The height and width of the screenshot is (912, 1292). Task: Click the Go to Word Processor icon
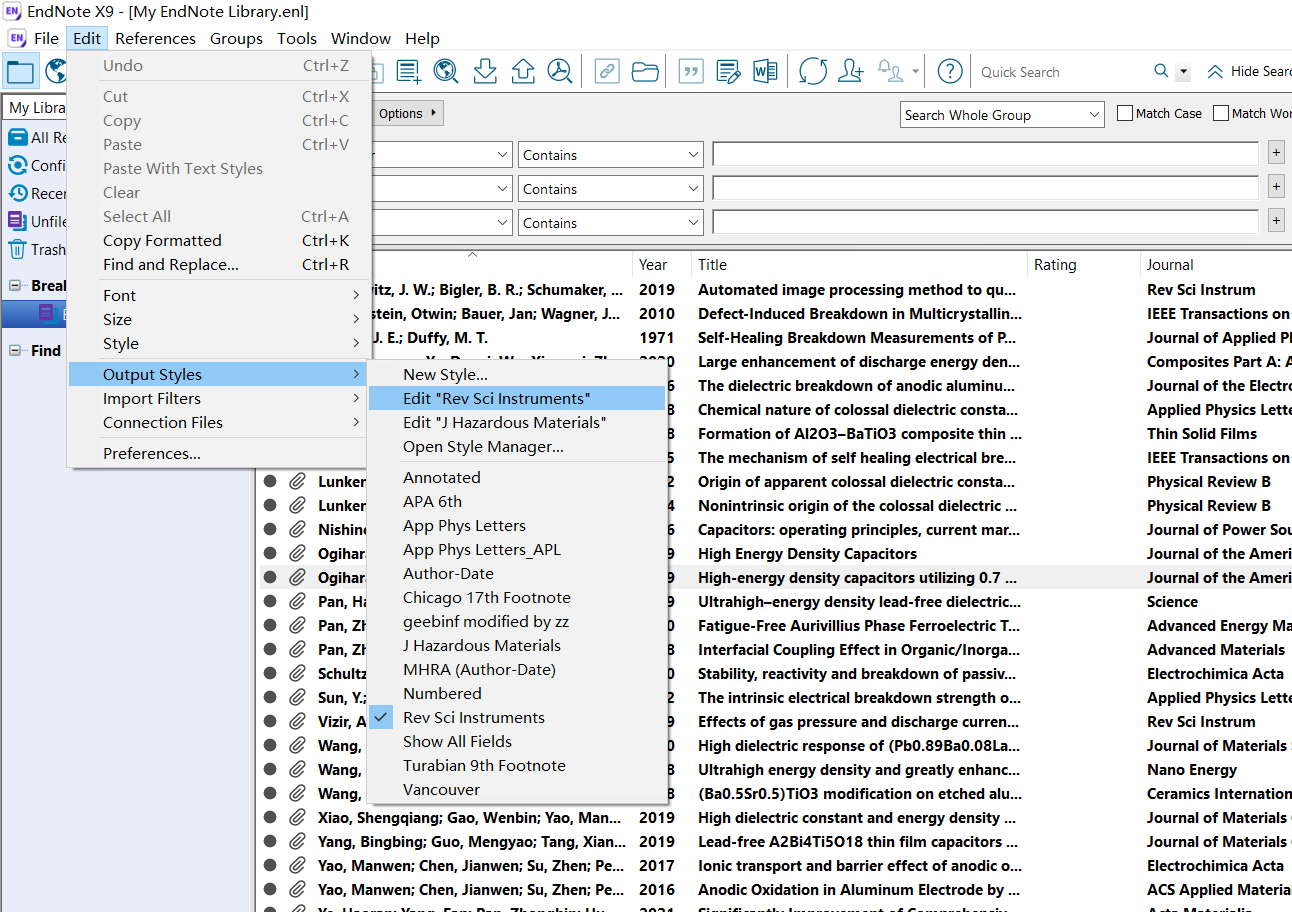coord(766,71)
